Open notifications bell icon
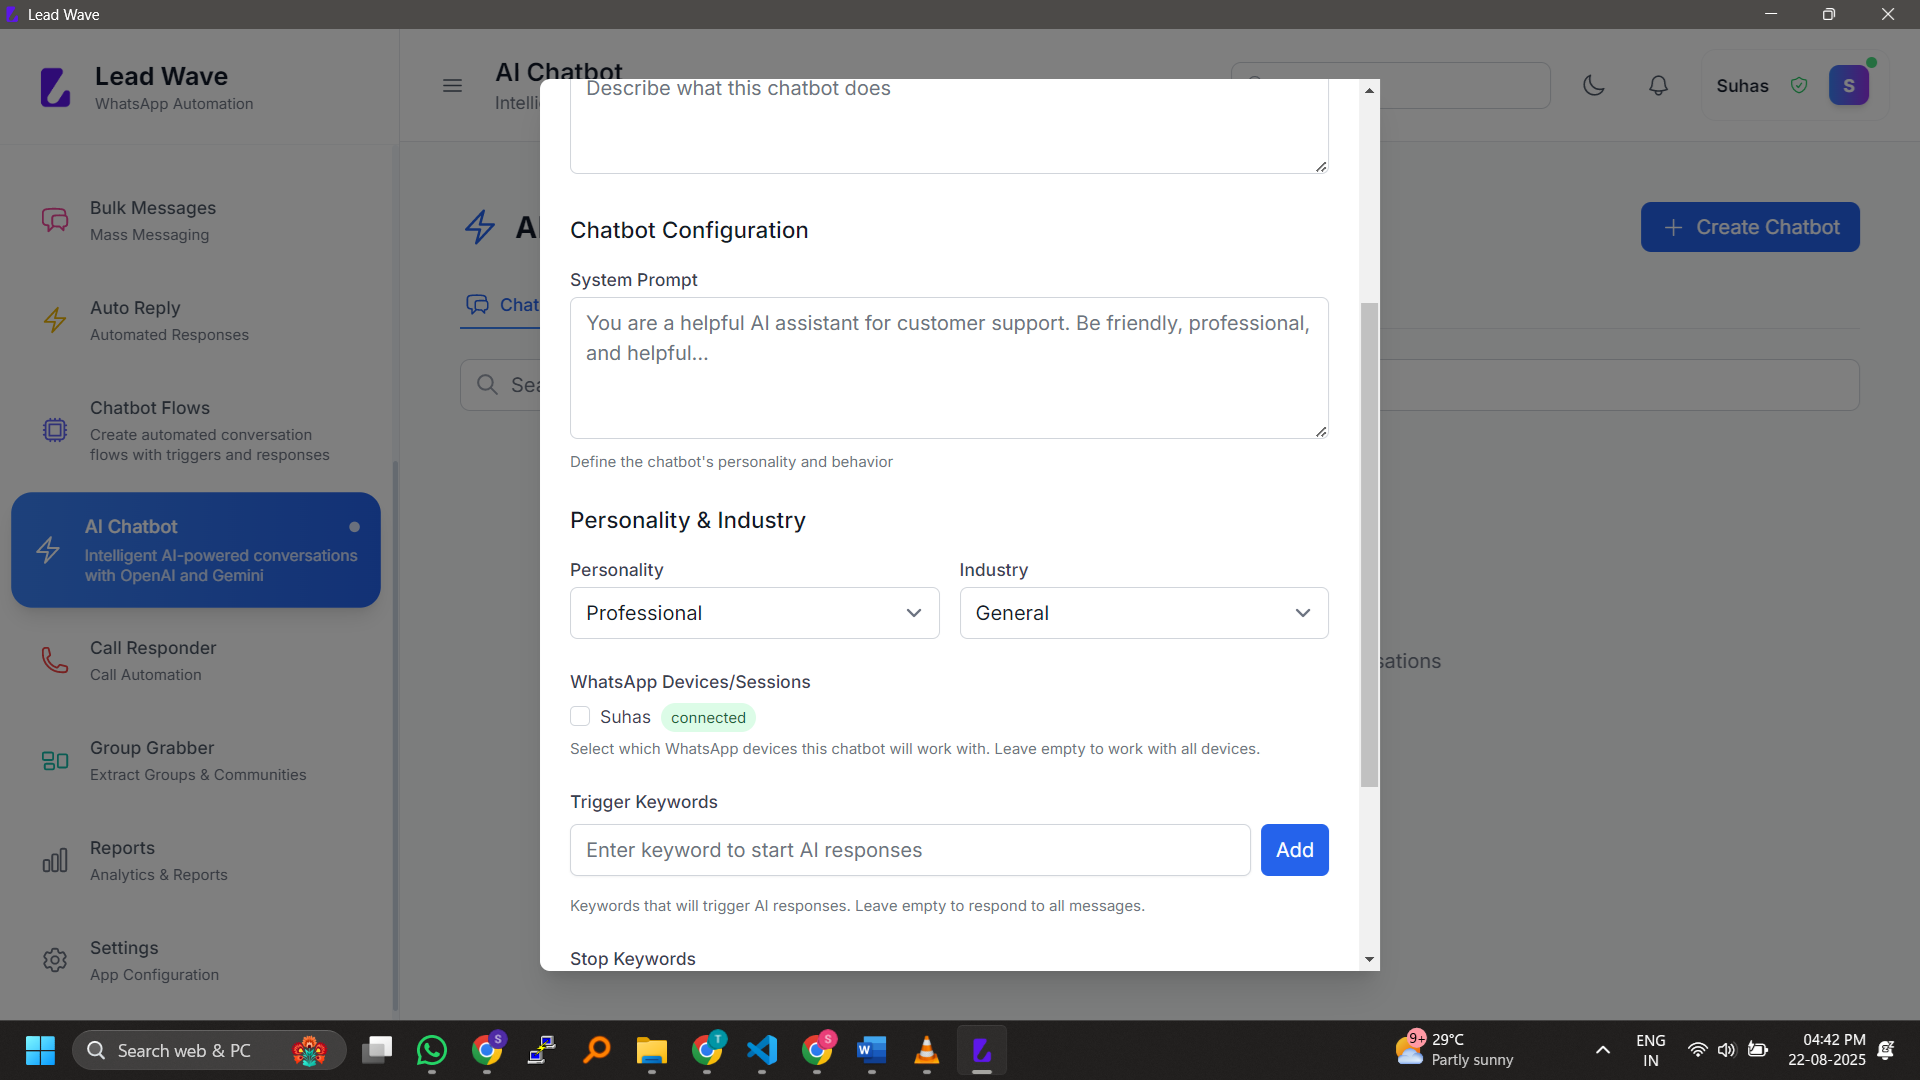Image resolution: width=1920 pixels, height=1080 pixels. (x=1658, y=86)
